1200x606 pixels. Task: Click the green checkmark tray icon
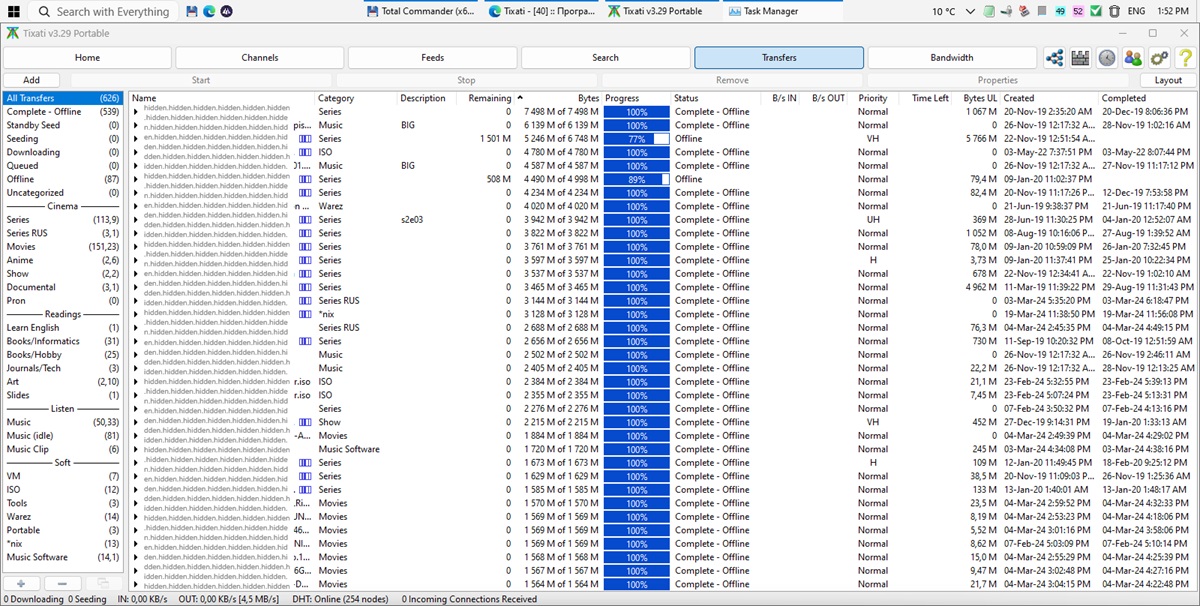pyautogui.click(x=1096, y=12)
